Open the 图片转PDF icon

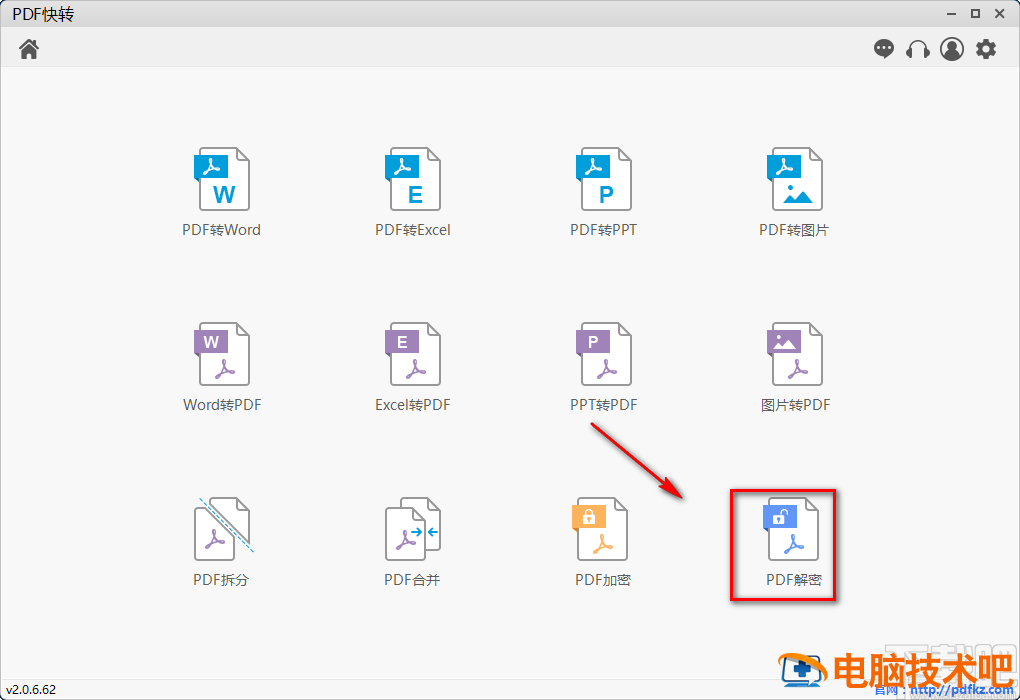point(794,354)
